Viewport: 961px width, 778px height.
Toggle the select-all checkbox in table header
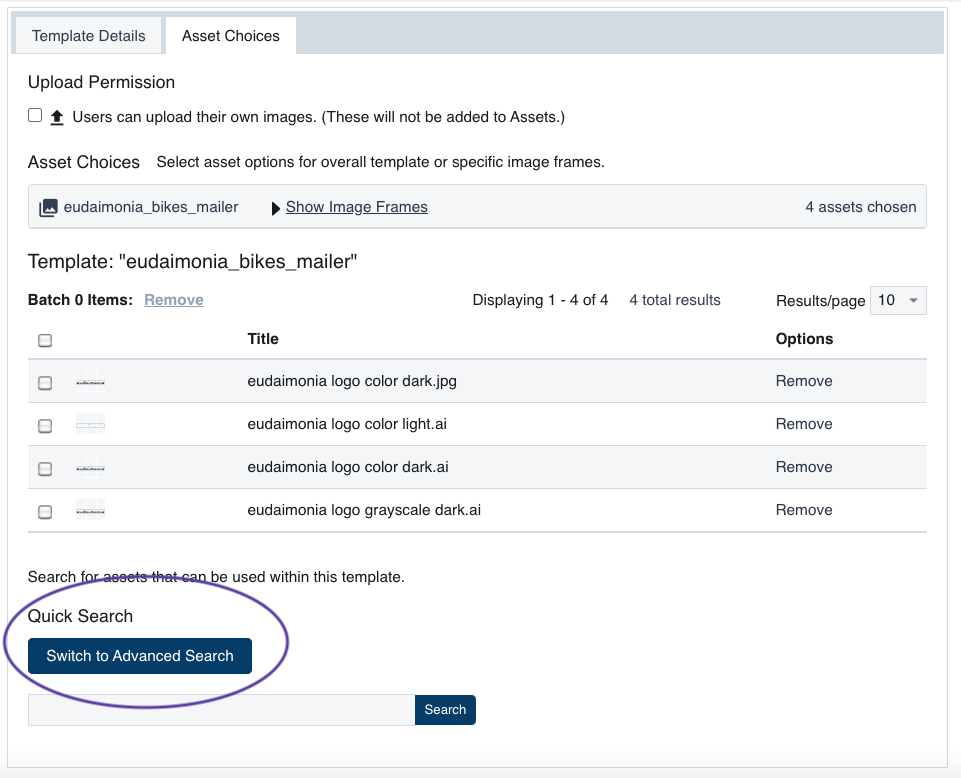45,340
